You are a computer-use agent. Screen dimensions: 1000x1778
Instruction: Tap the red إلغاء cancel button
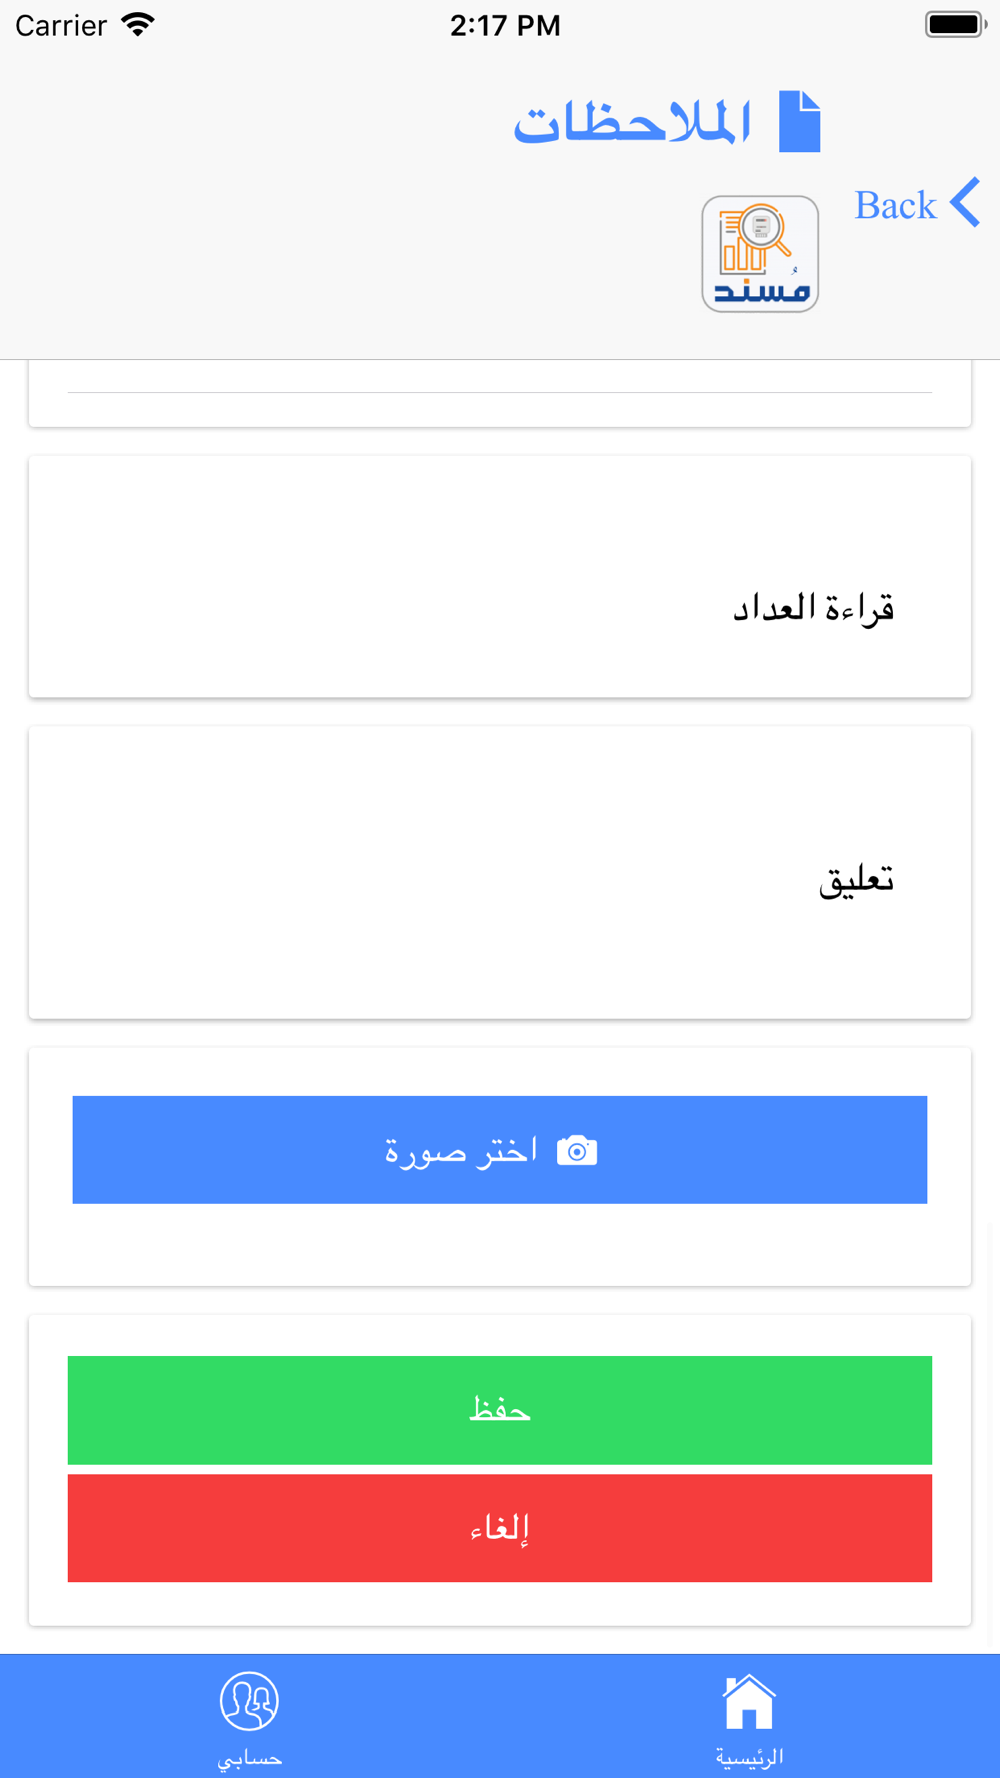click(x=500, y=1528)
